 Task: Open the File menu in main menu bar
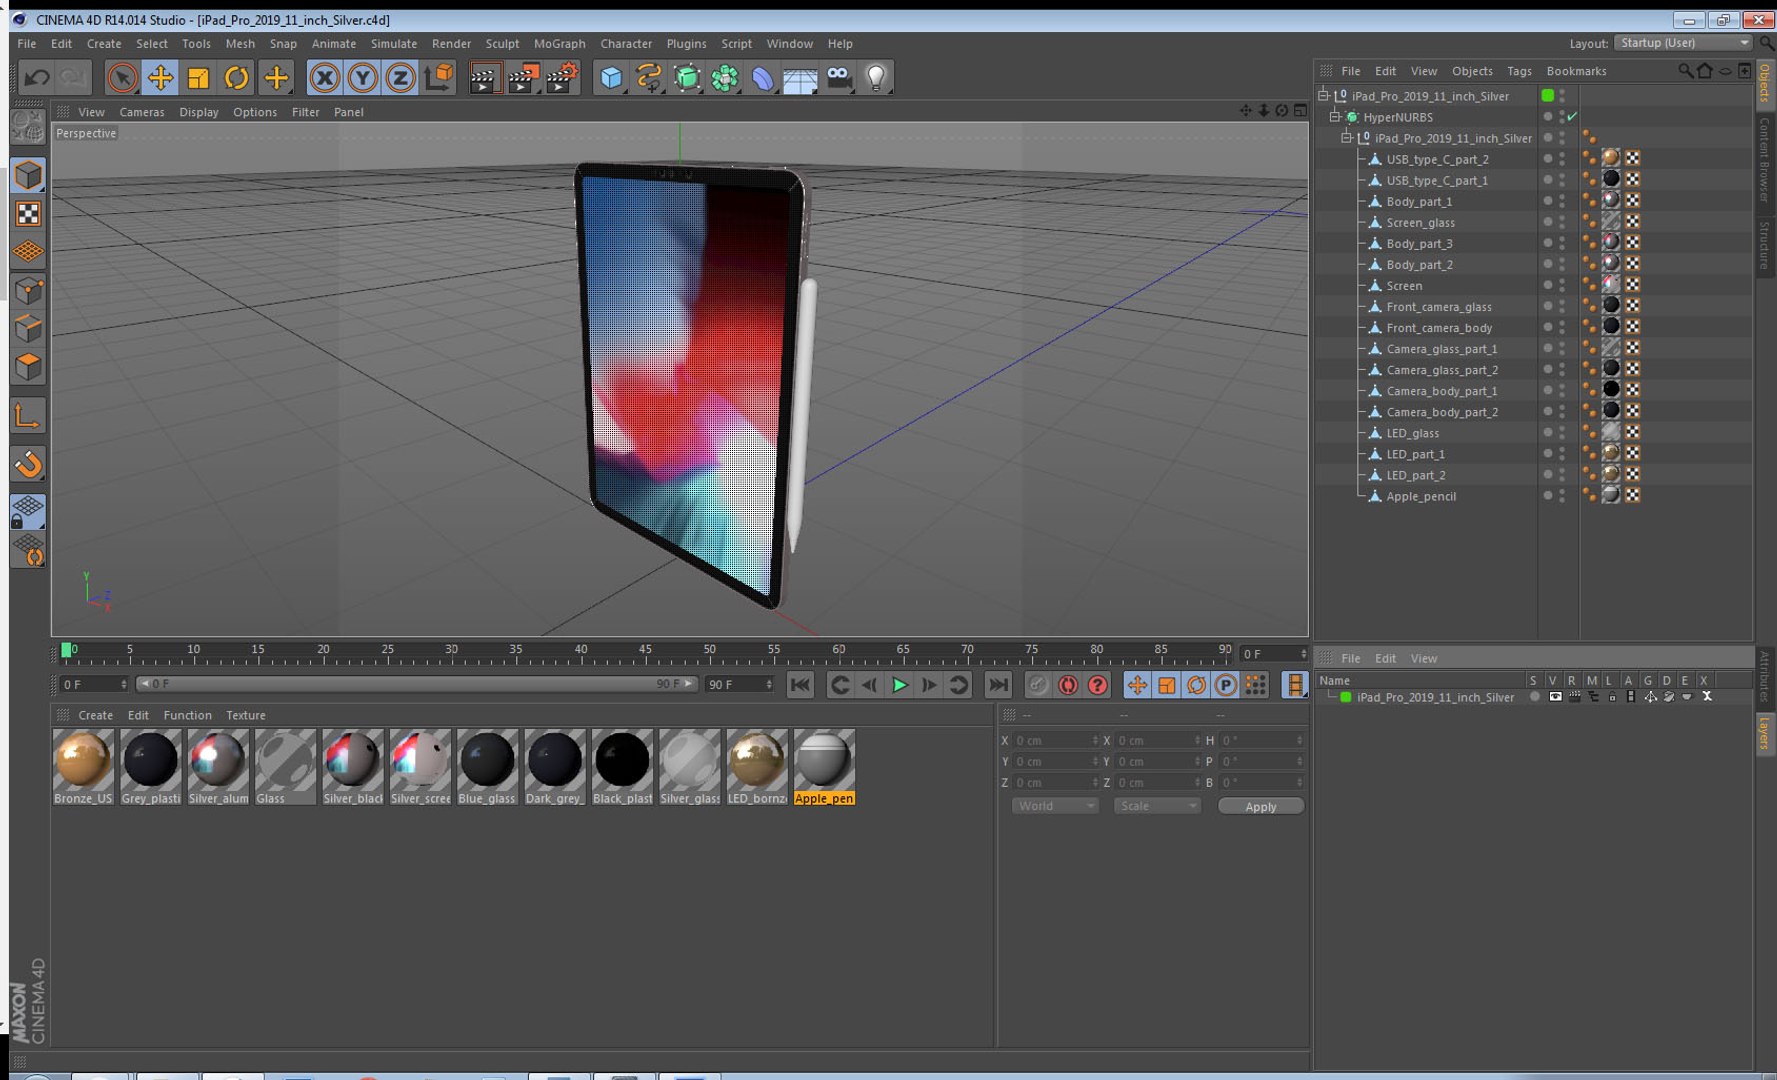[27, 44]
